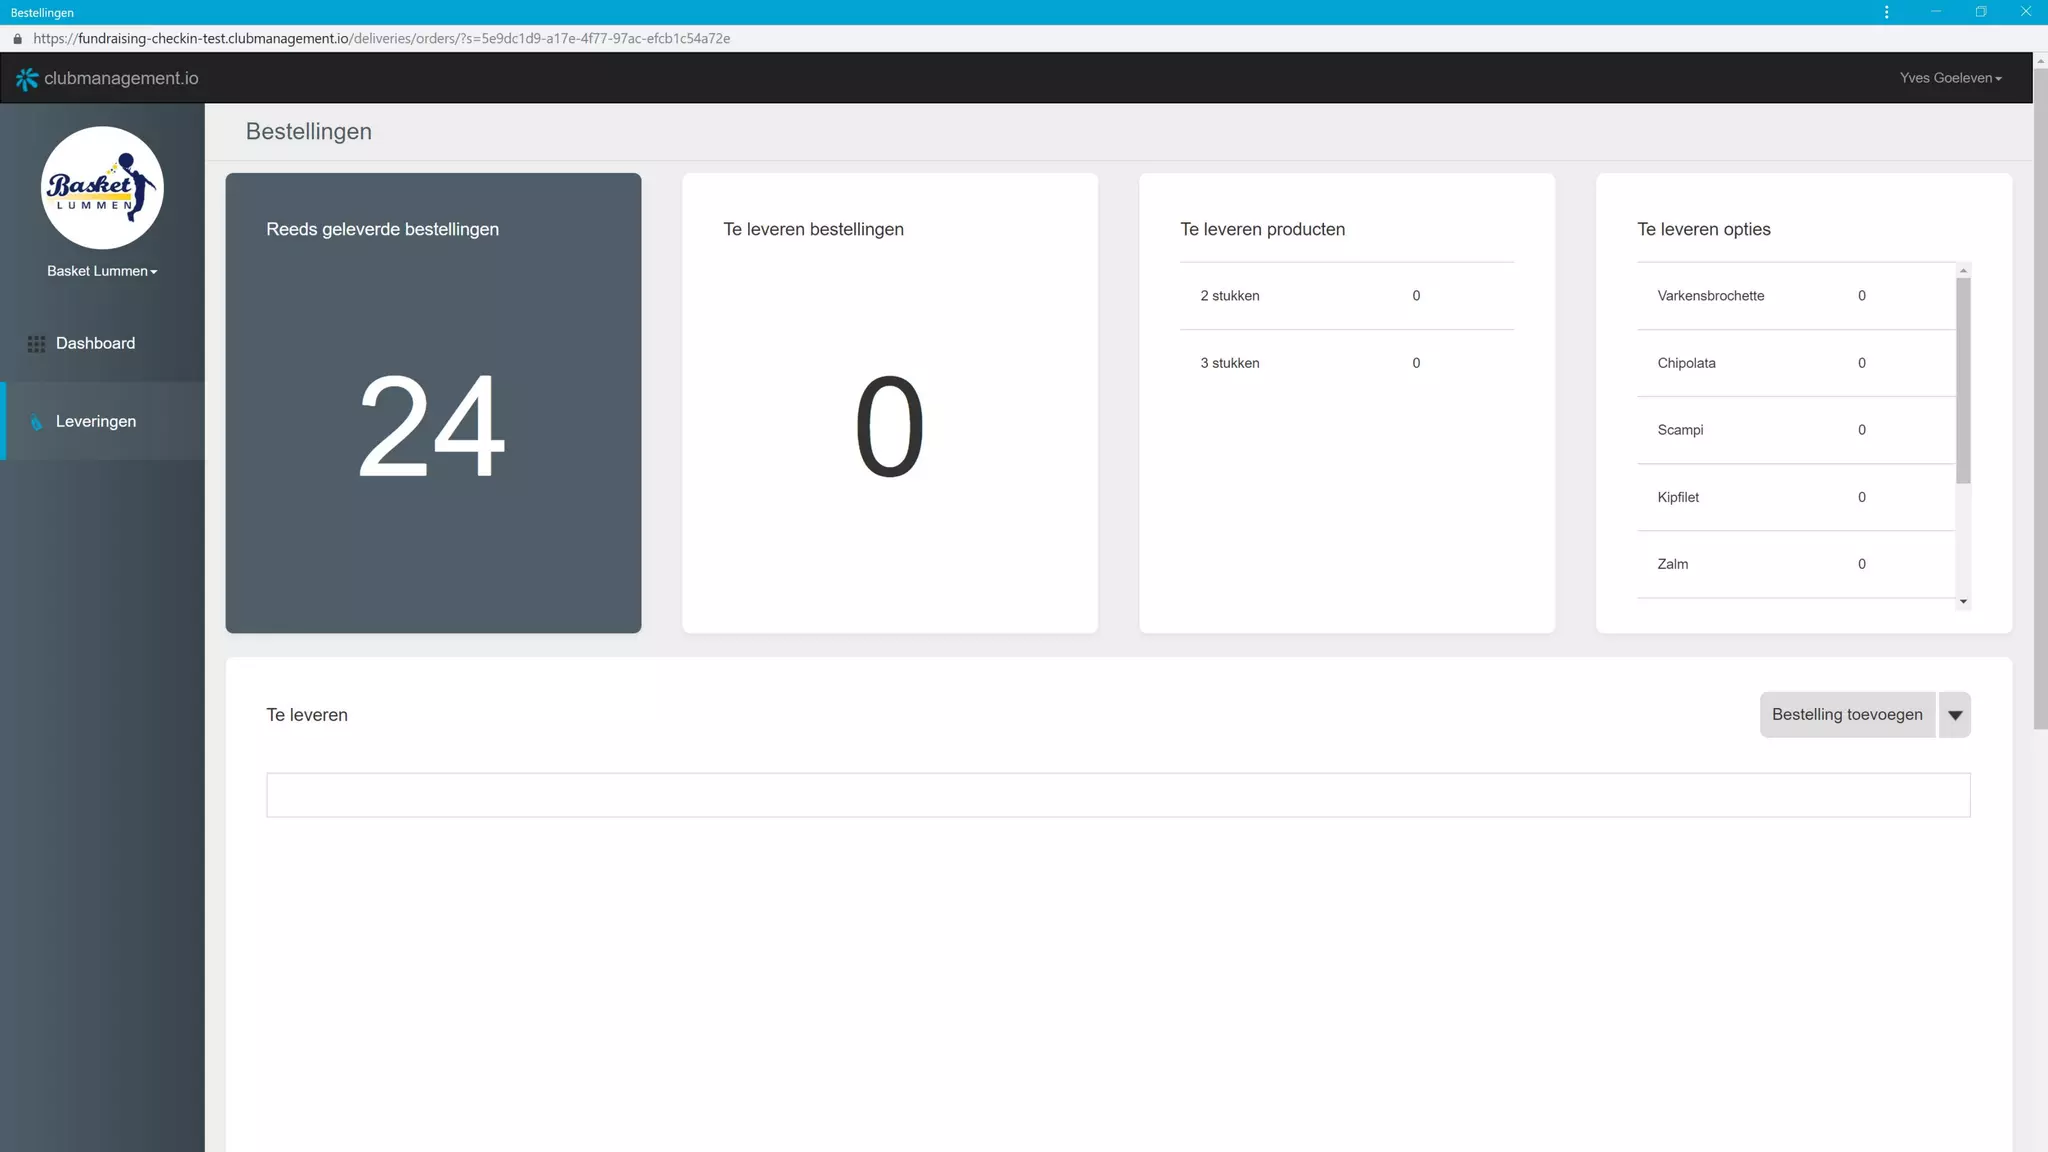Click the Leveringen sidebar icon

coord(36,422)
